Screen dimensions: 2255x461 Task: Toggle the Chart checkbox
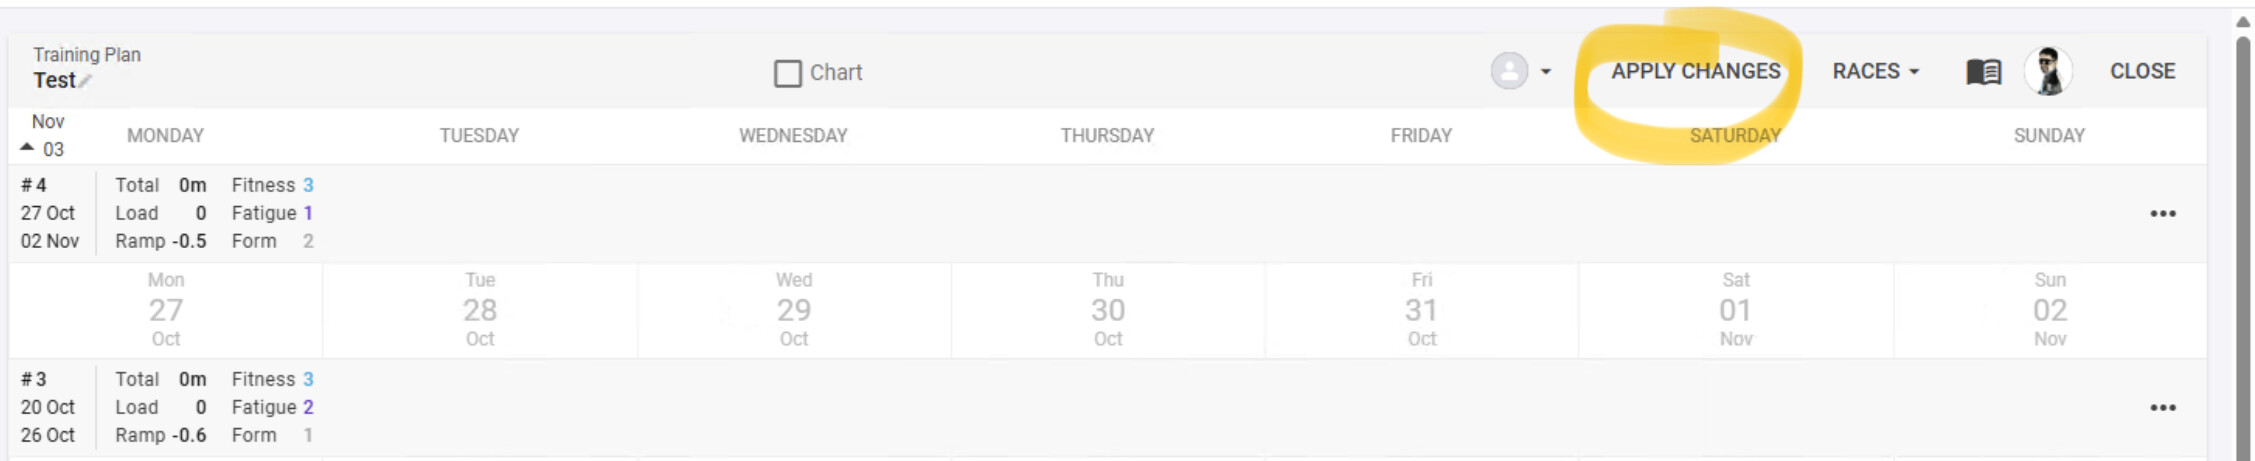click(x=788, y=73)
